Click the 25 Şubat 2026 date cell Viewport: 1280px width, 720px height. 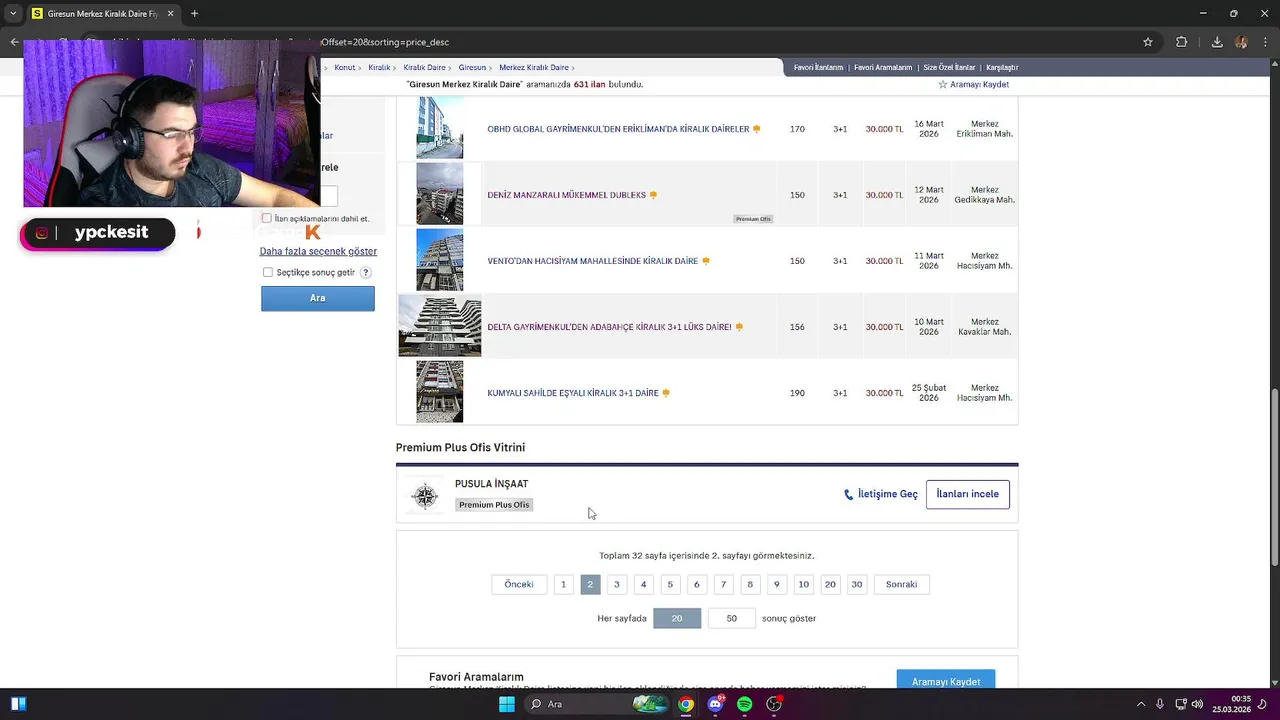click(929, 393)
